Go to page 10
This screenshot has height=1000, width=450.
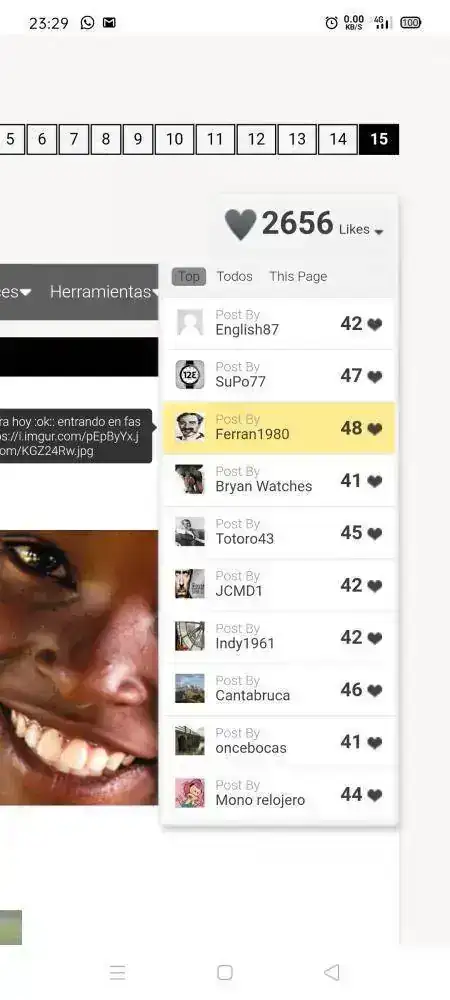coord(175,139)
